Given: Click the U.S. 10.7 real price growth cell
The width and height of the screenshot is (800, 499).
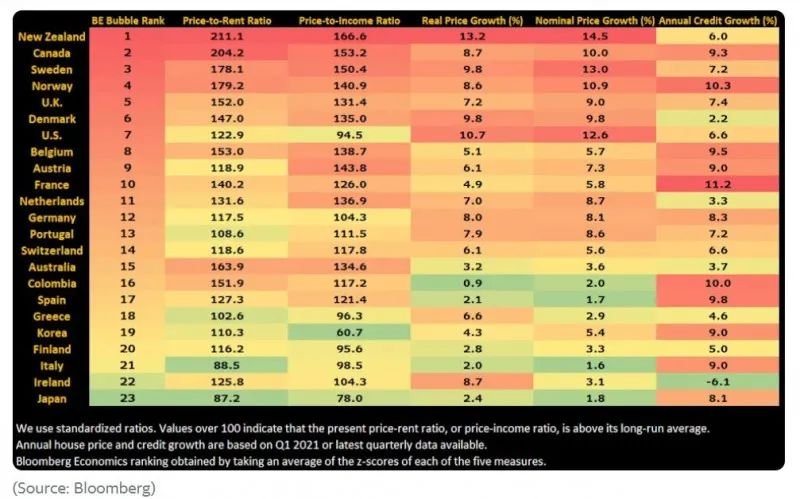Looking at the screenshot, I should click(x=472, y=135).
